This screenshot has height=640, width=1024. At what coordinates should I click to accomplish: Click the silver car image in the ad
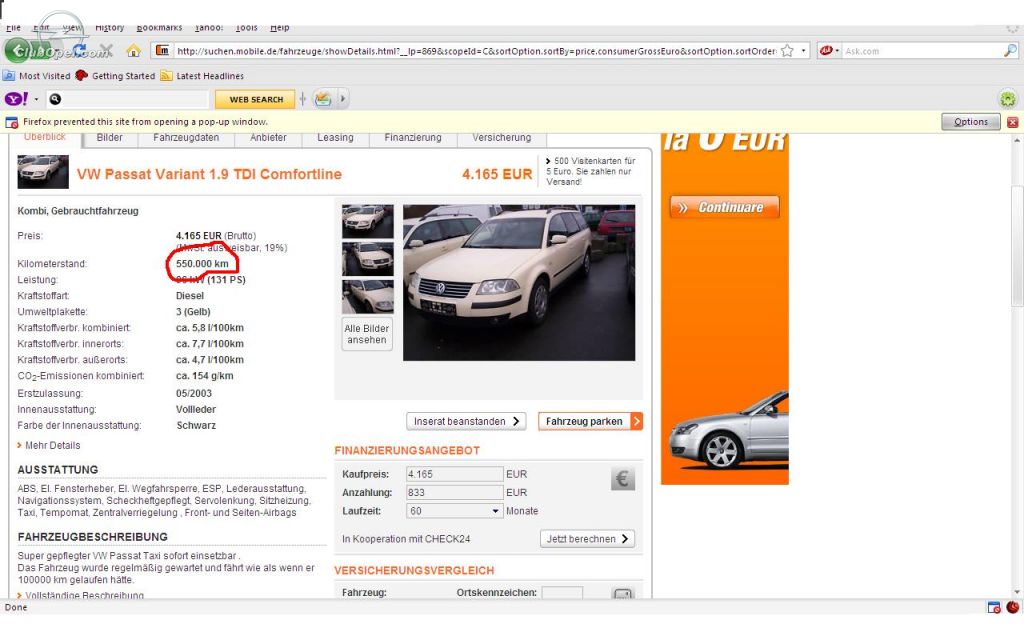pyautogui.click(x=728, y=431)
